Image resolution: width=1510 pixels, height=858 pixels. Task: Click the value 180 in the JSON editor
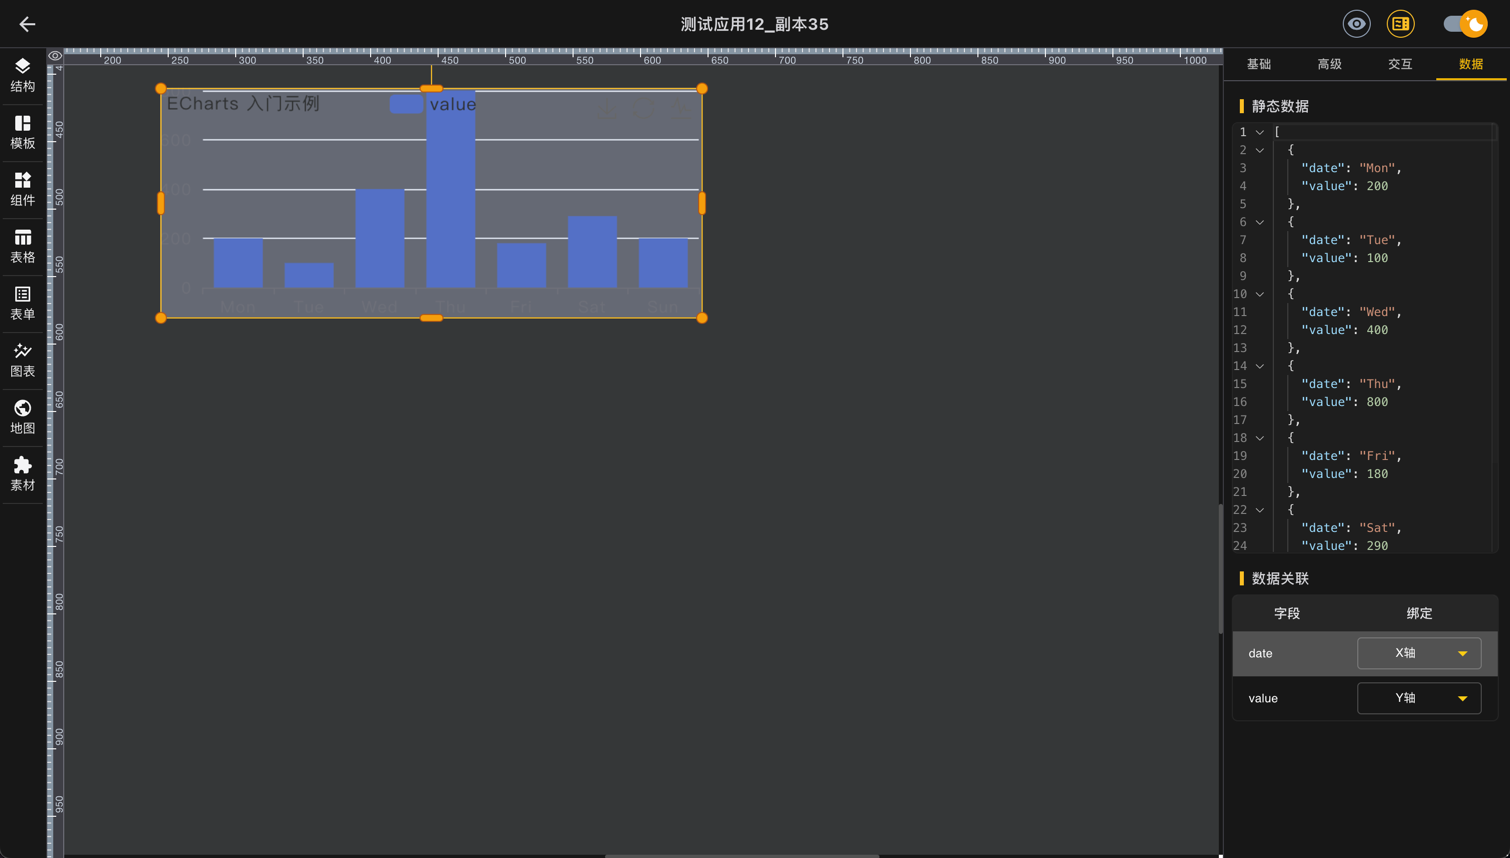(1377, 474)
